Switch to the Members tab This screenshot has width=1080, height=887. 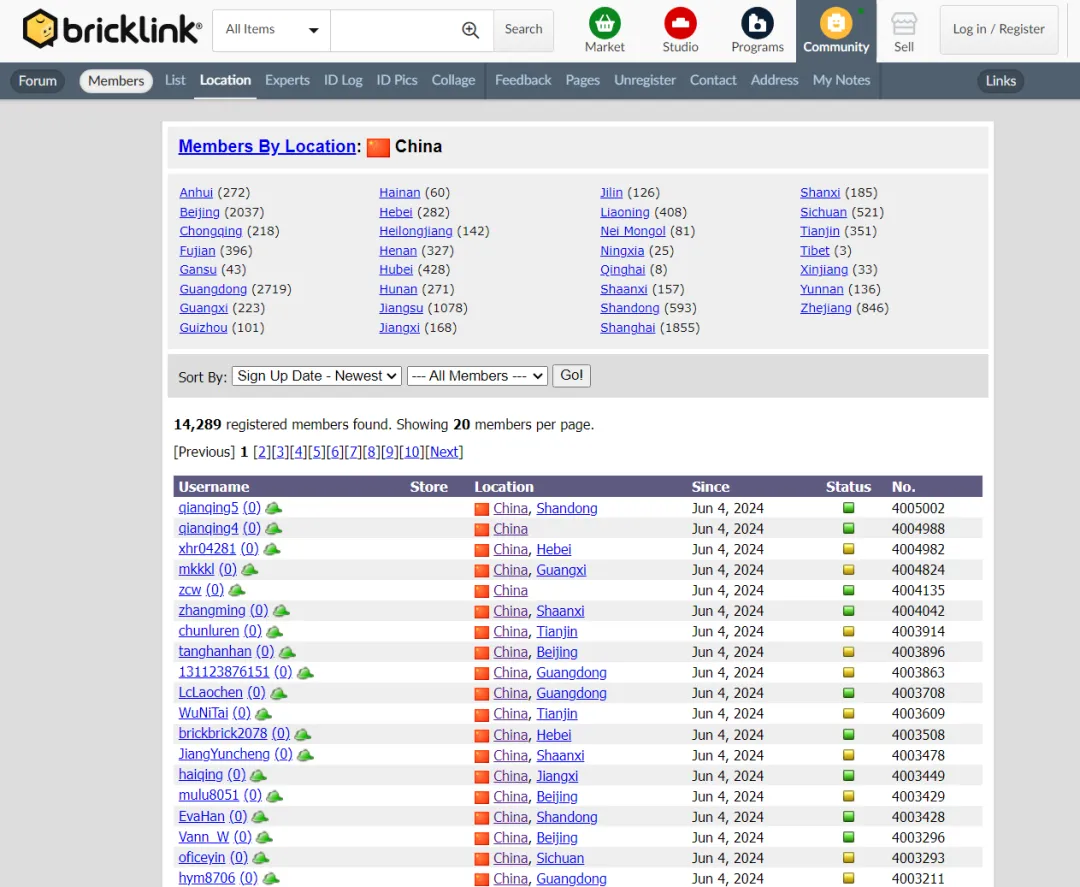tap(116, 81)
